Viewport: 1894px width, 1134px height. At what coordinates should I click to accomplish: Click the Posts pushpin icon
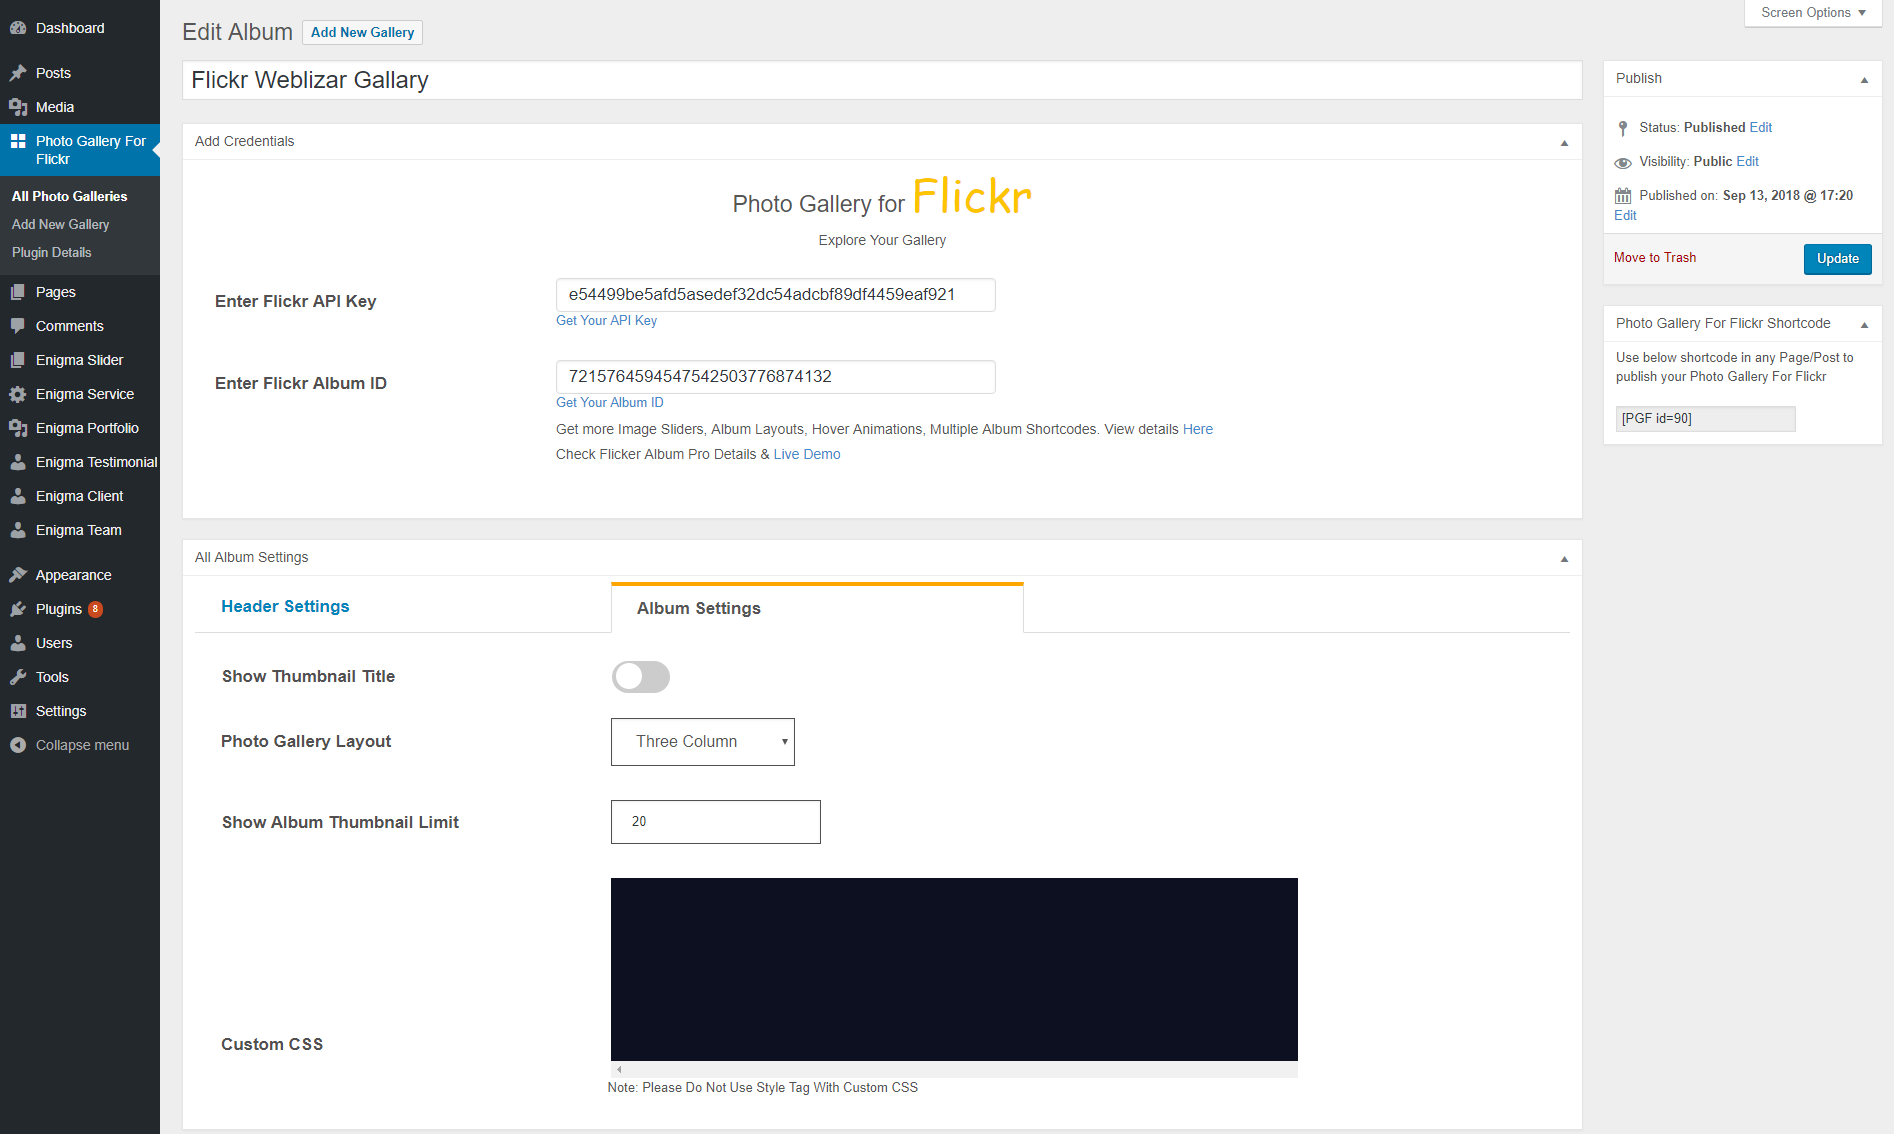click(18, 73)
